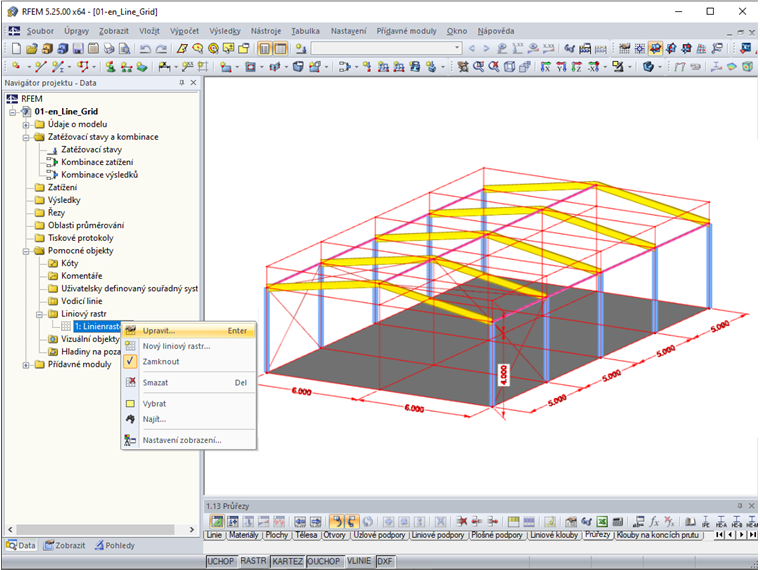Click the Print icon in the toolbar
This screenshot has width=760, height=570.
click(x=109, y=48)
